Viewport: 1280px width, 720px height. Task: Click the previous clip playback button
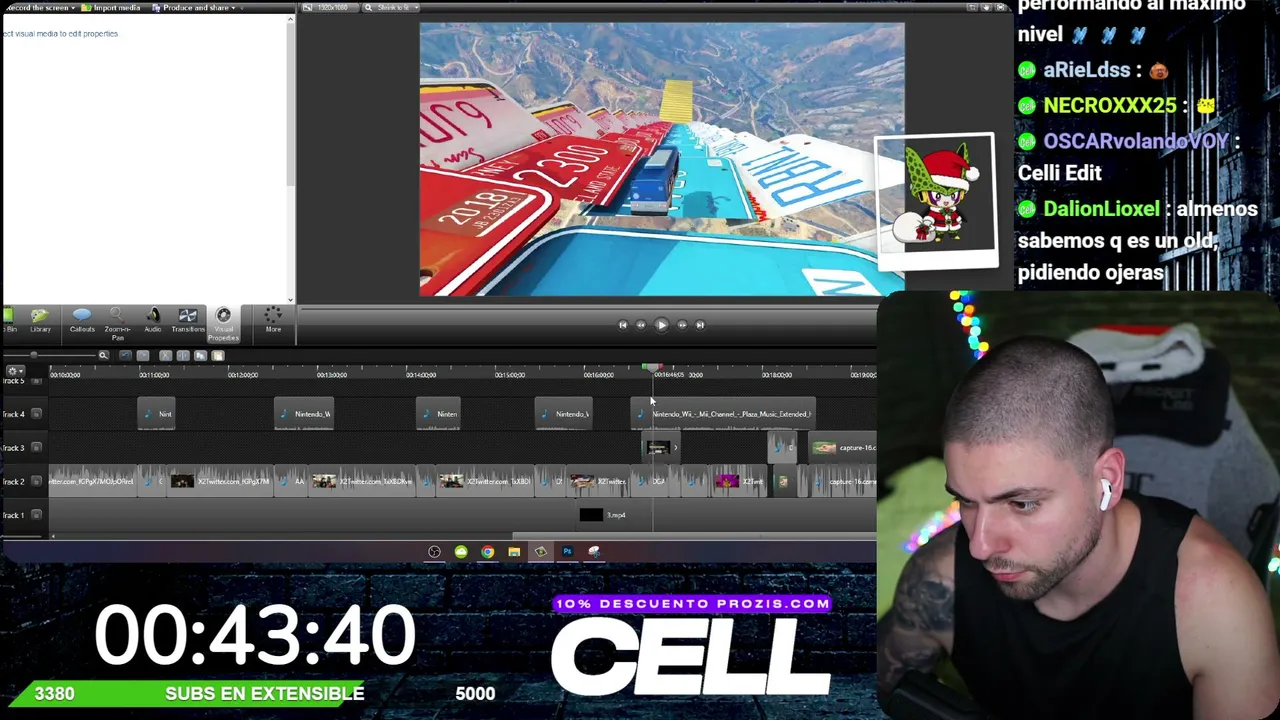tap(622, 325)
